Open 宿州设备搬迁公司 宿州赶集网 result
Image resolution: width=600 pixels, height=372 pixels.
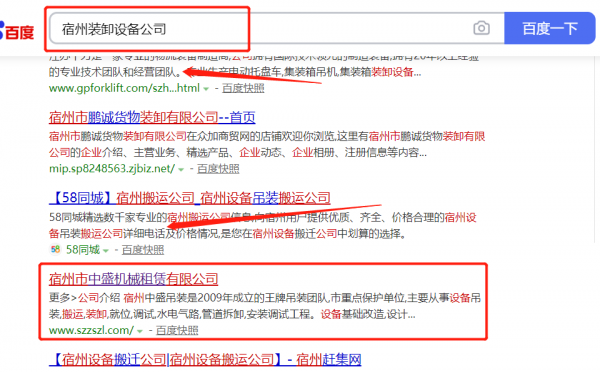click(x=205, y=359)
